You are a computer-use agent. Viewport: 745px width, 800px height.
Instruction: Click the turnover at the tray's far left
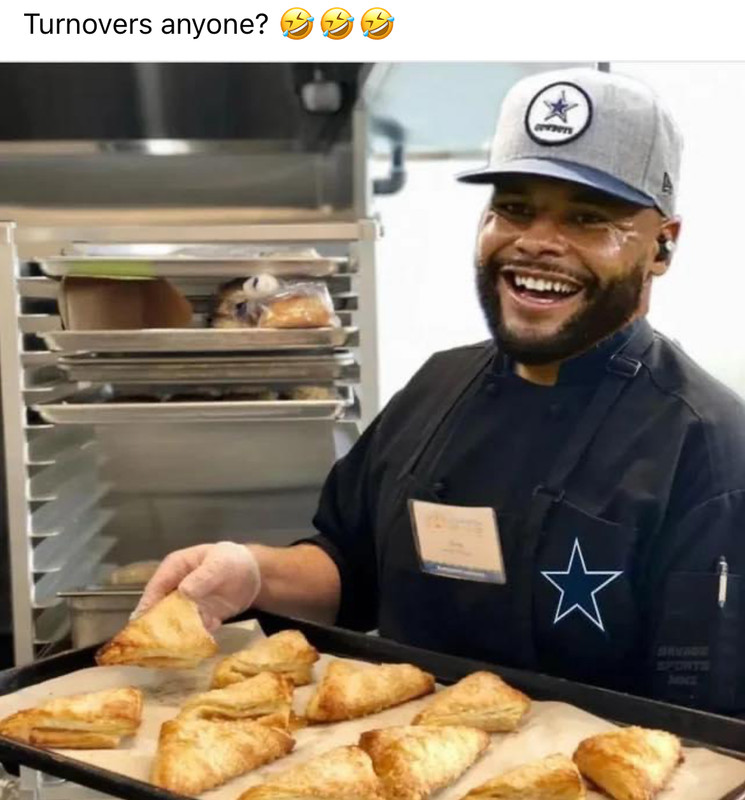pyautogui.click(x=72, y=718)
